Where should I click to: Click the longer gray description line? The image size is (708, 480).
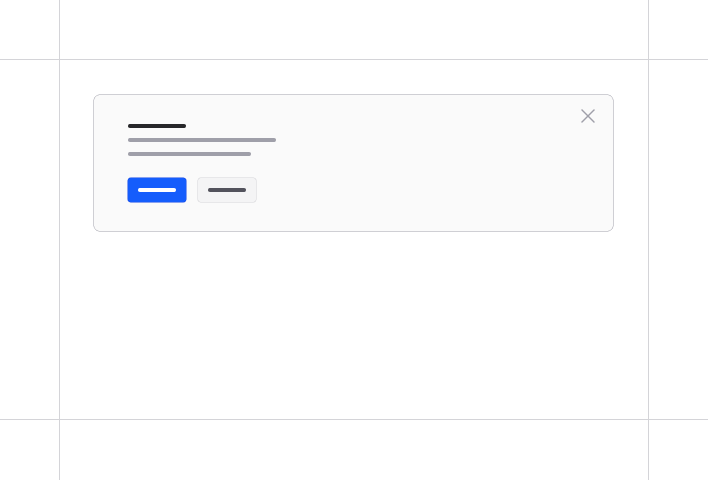(x=202, y=140)
